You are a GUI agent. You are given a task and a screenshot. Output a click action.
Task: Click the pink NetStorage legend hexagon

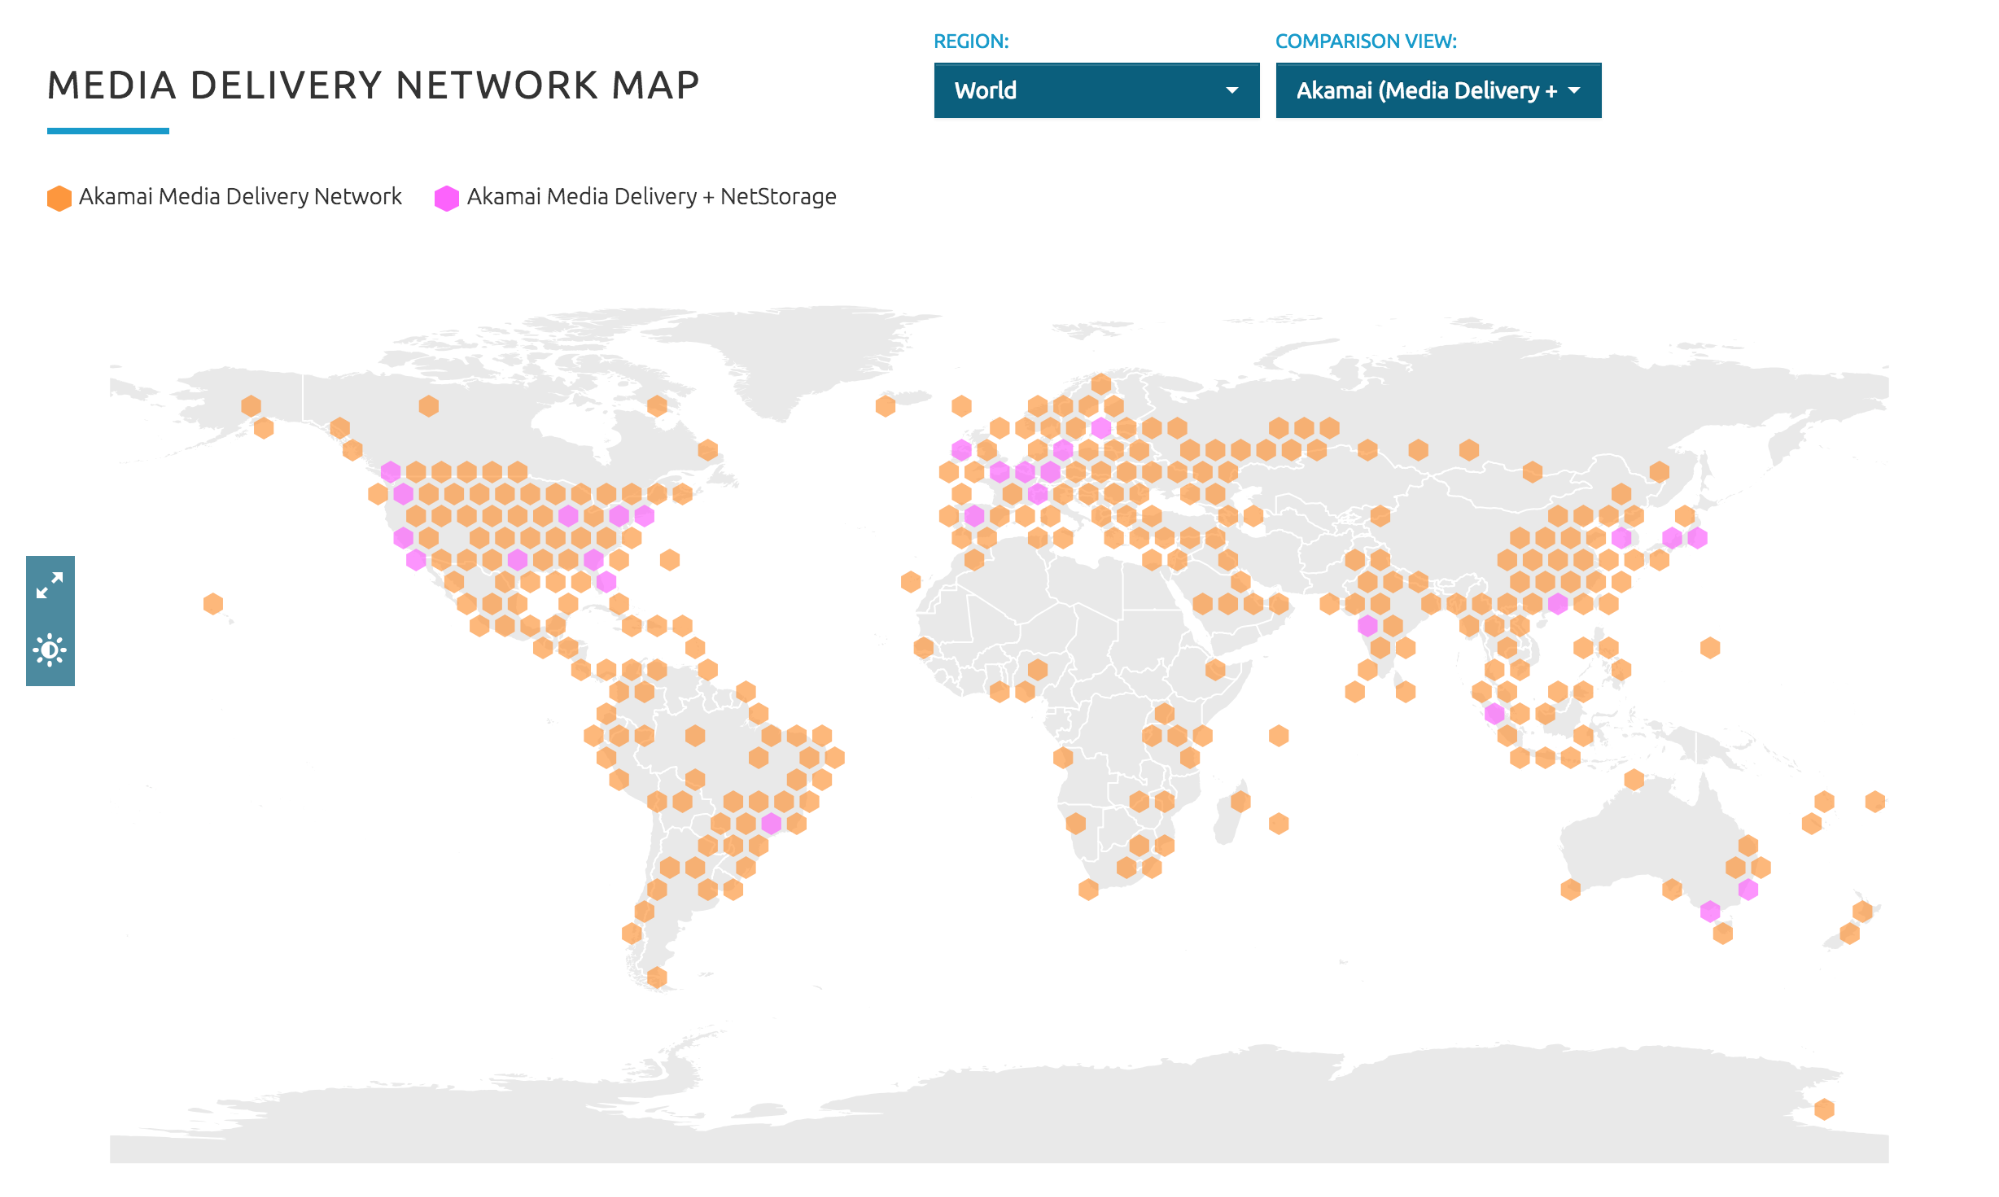click(x=447, y=198)
